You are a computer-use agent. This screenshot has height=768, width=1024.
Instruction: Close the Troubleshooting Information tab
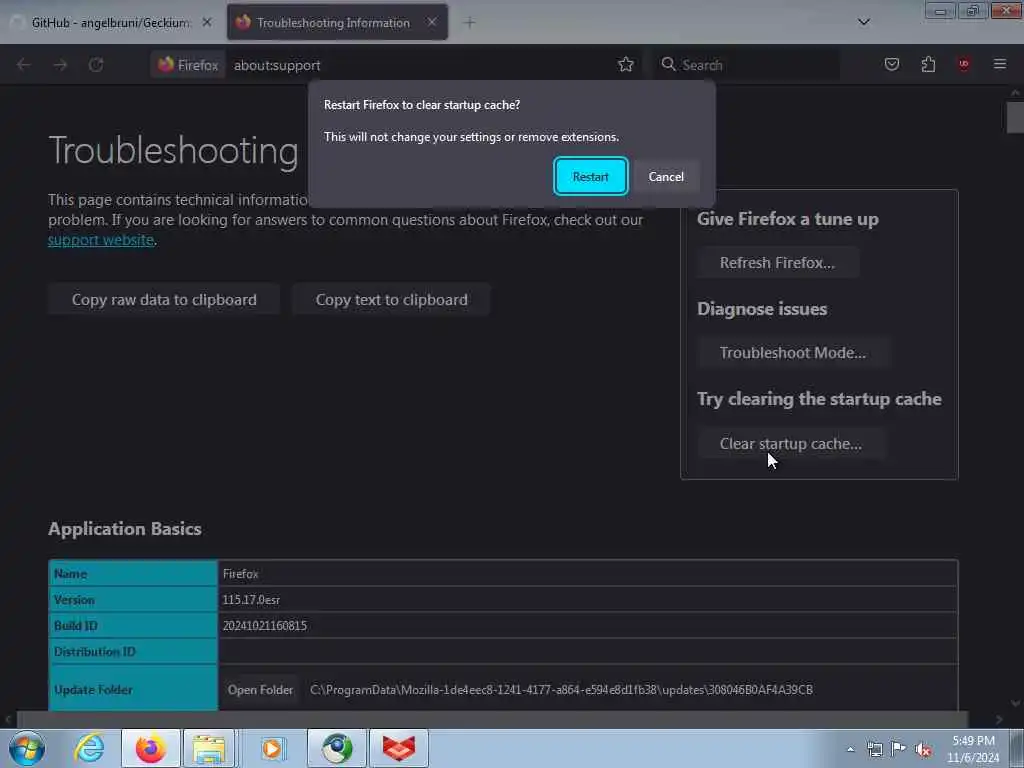[x=432, y=22]
